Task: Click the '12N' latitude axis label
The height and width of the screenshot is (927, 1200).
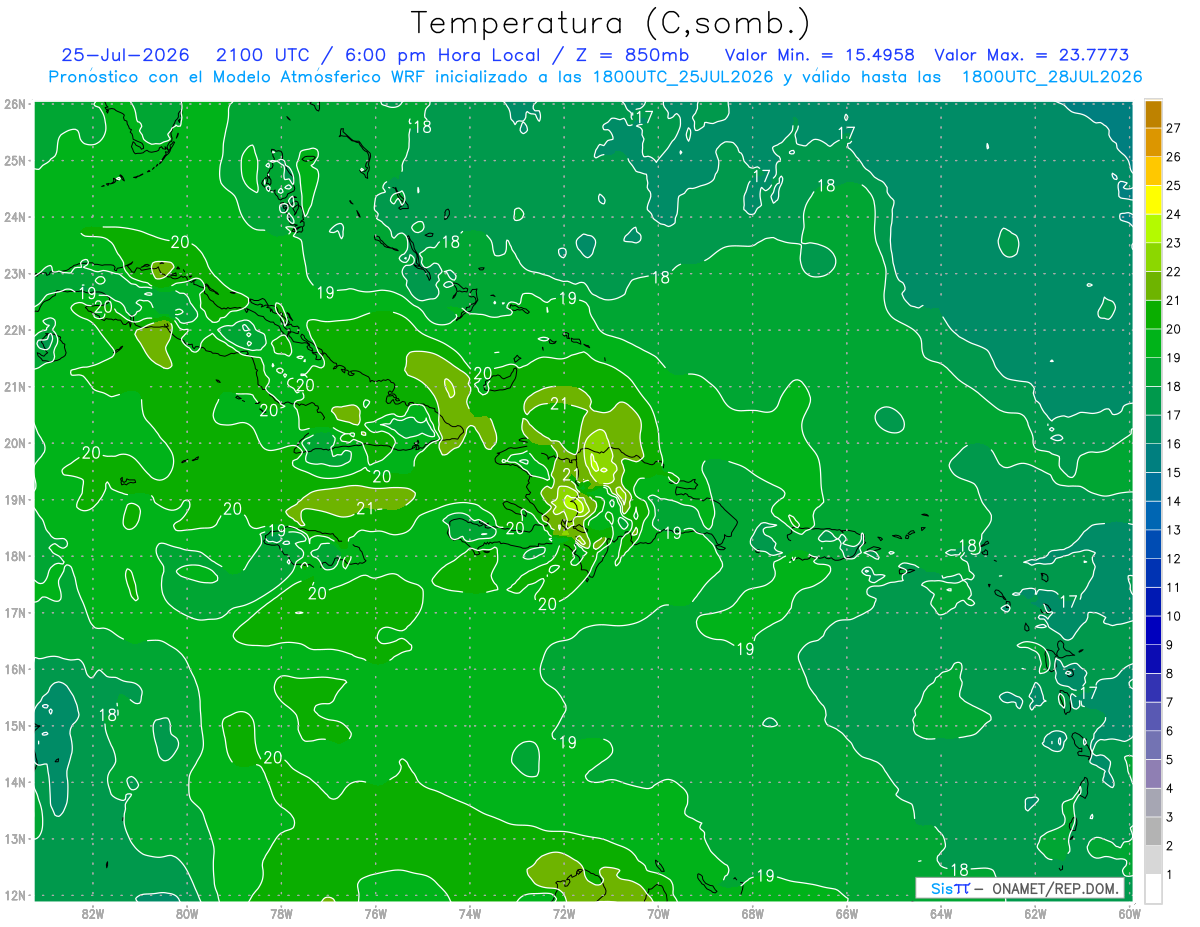Action: [x=14, y=895]
